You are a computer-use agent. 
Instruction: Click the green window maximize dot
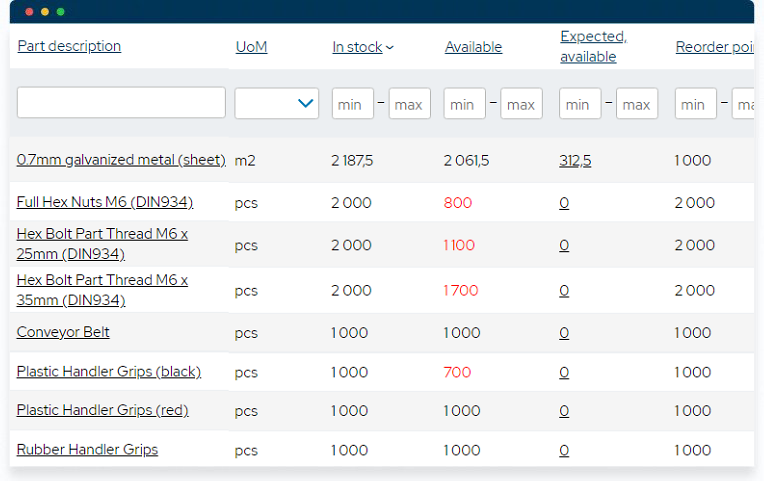(x=60, y=12)
